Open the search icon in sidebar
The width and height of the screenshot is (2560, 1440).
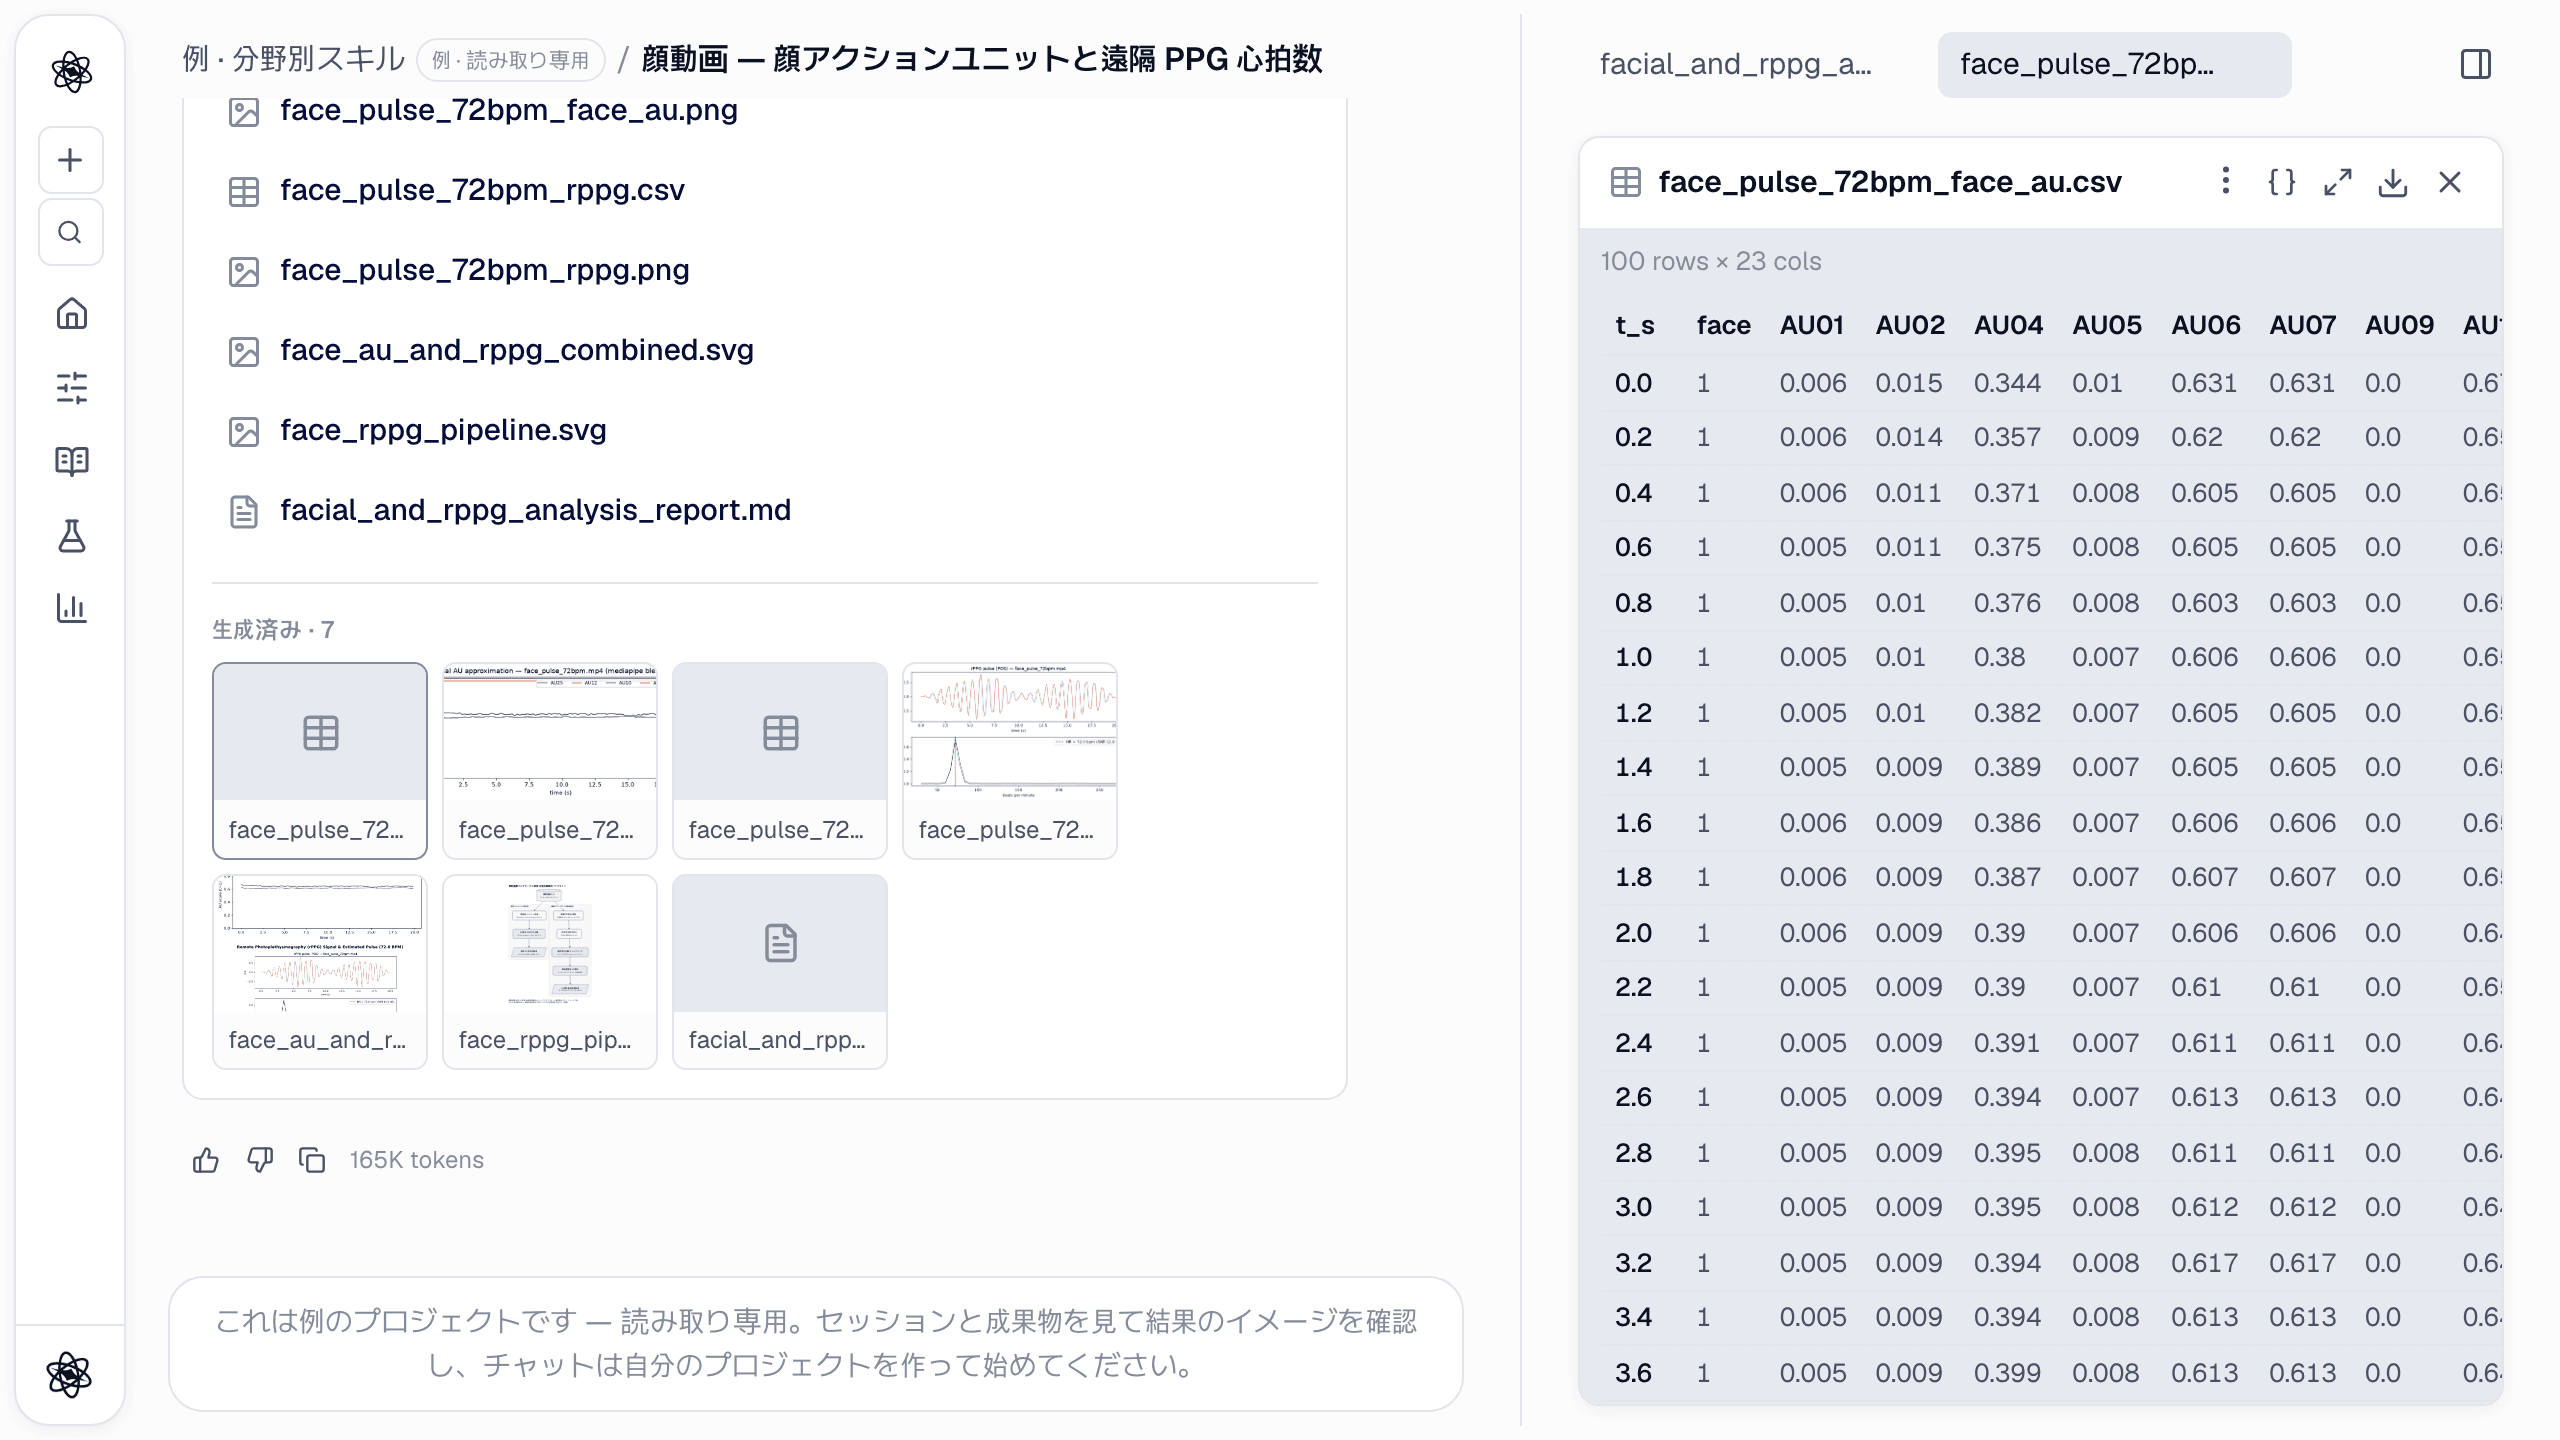[70, 232]
